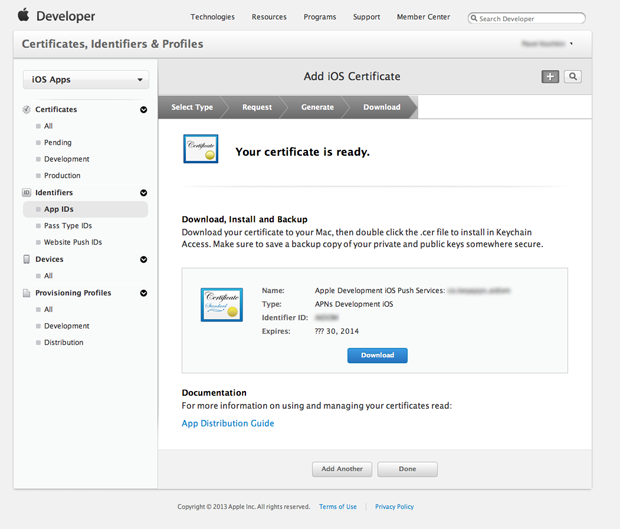620x529 pixels.
Task: Open the Terms of Use link
Action: click(x=338, y=506)
